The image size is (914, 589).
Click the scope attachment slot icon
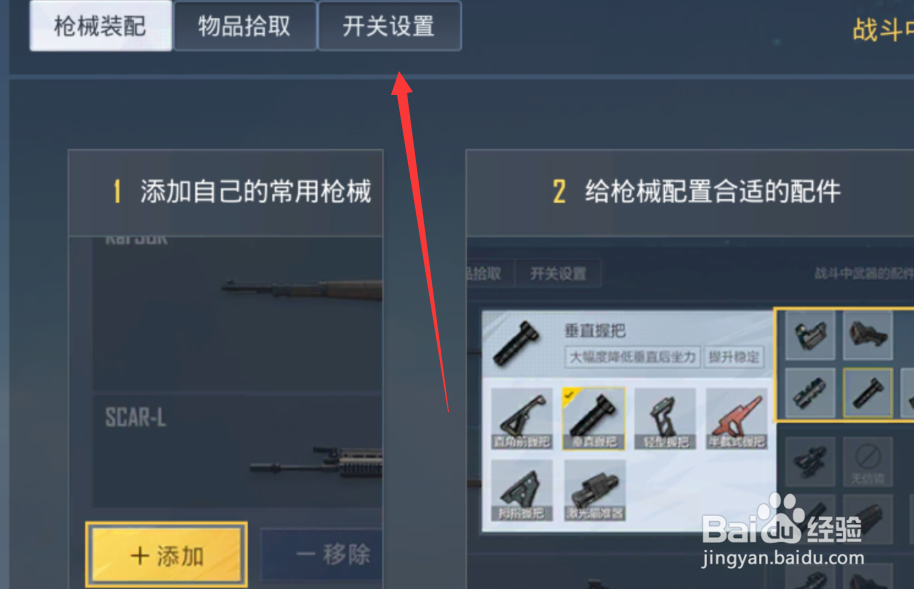tap(810, 392)
